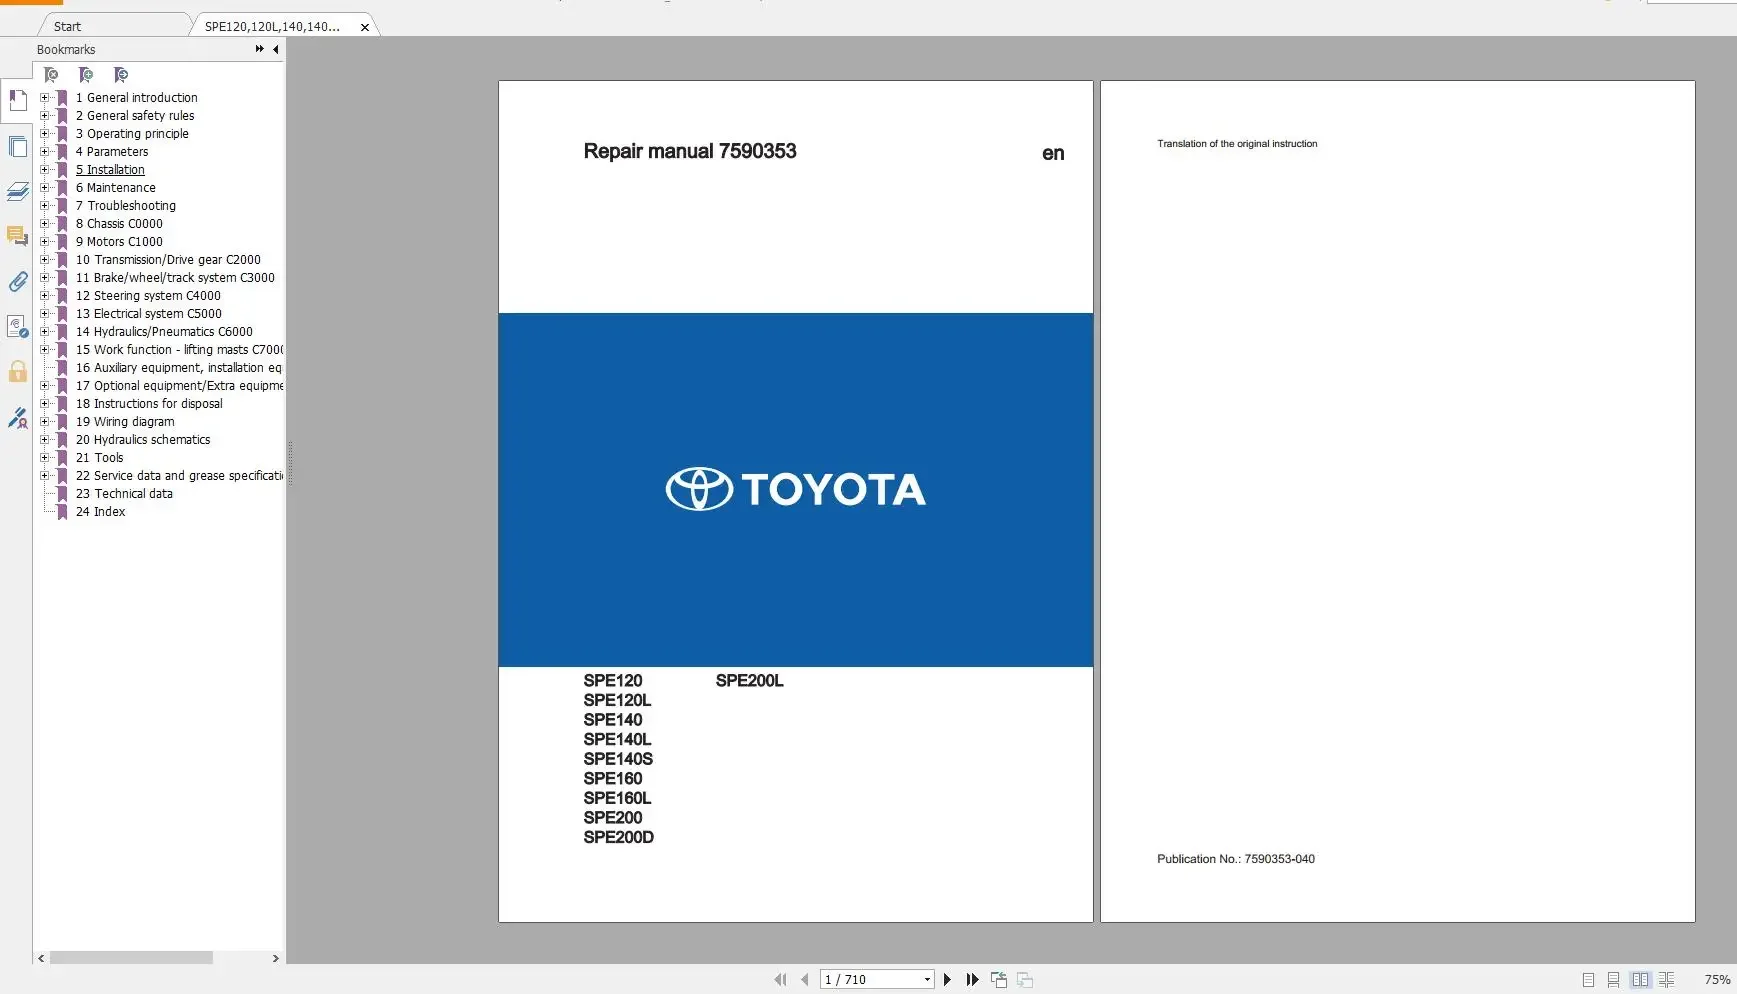1737x994 pixels.
Task: Open the Pages thumbnails panel icon
Action: pos(17,146)
